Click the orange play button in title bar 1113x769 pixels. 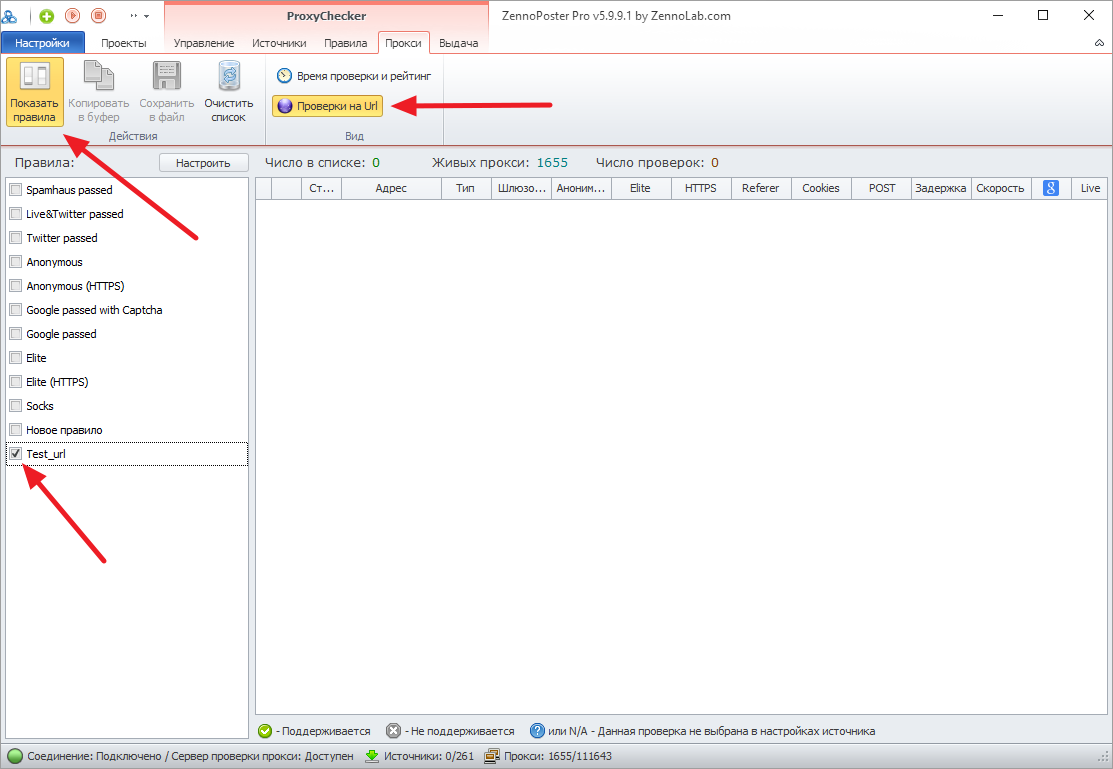pyautogui.click(x=72, y=16)
